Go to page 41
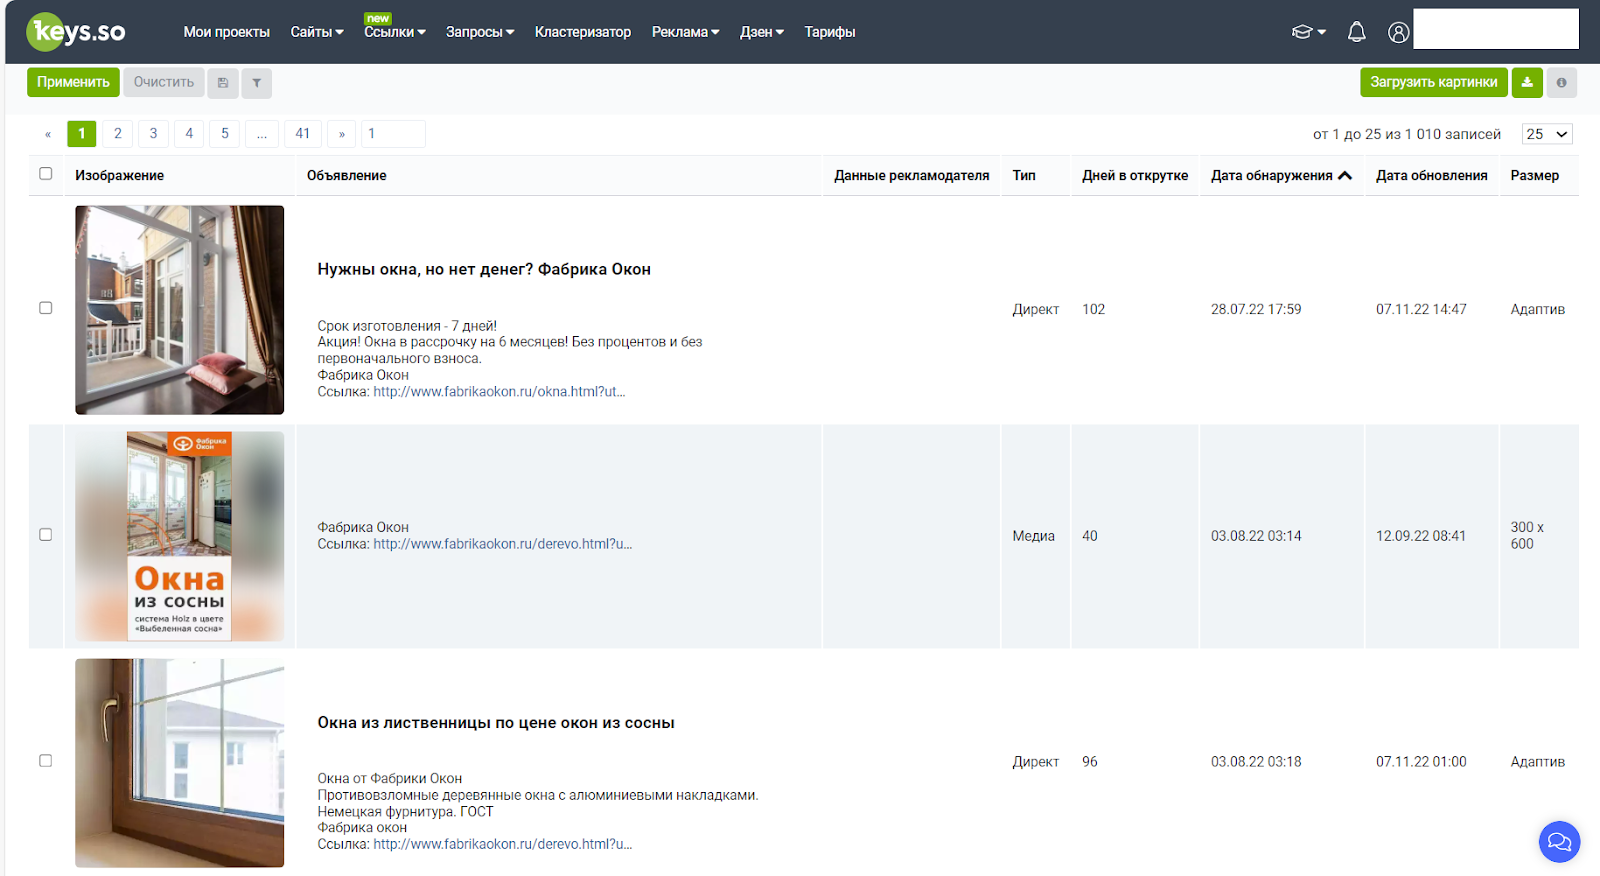This screenshot has height=876, width=1600. (303, 134)
